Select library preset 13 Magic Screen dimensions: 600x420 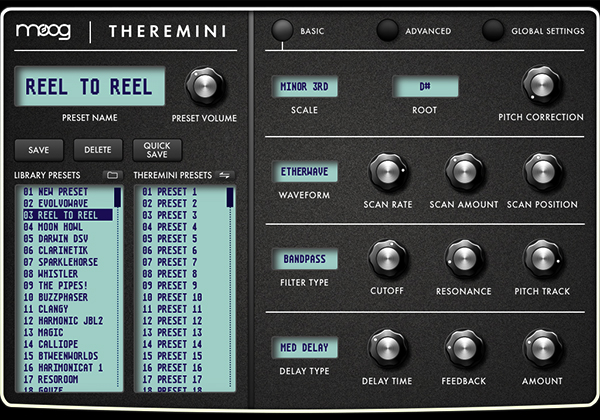coord(68,333)
